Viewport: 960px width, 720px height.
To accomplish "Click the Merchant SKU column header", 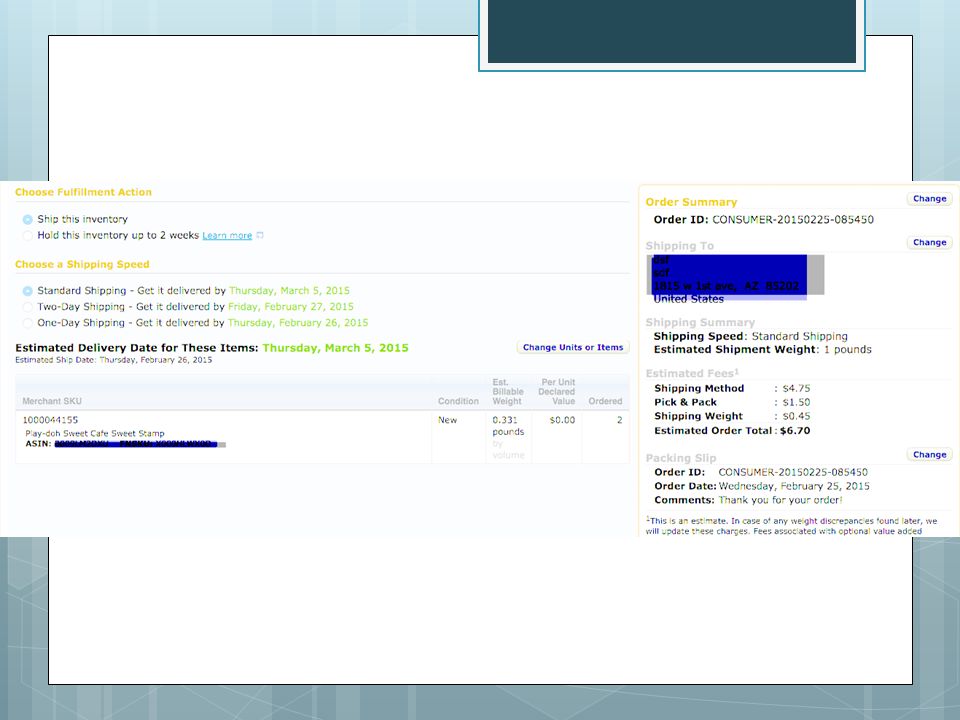I will pos(52,401).
